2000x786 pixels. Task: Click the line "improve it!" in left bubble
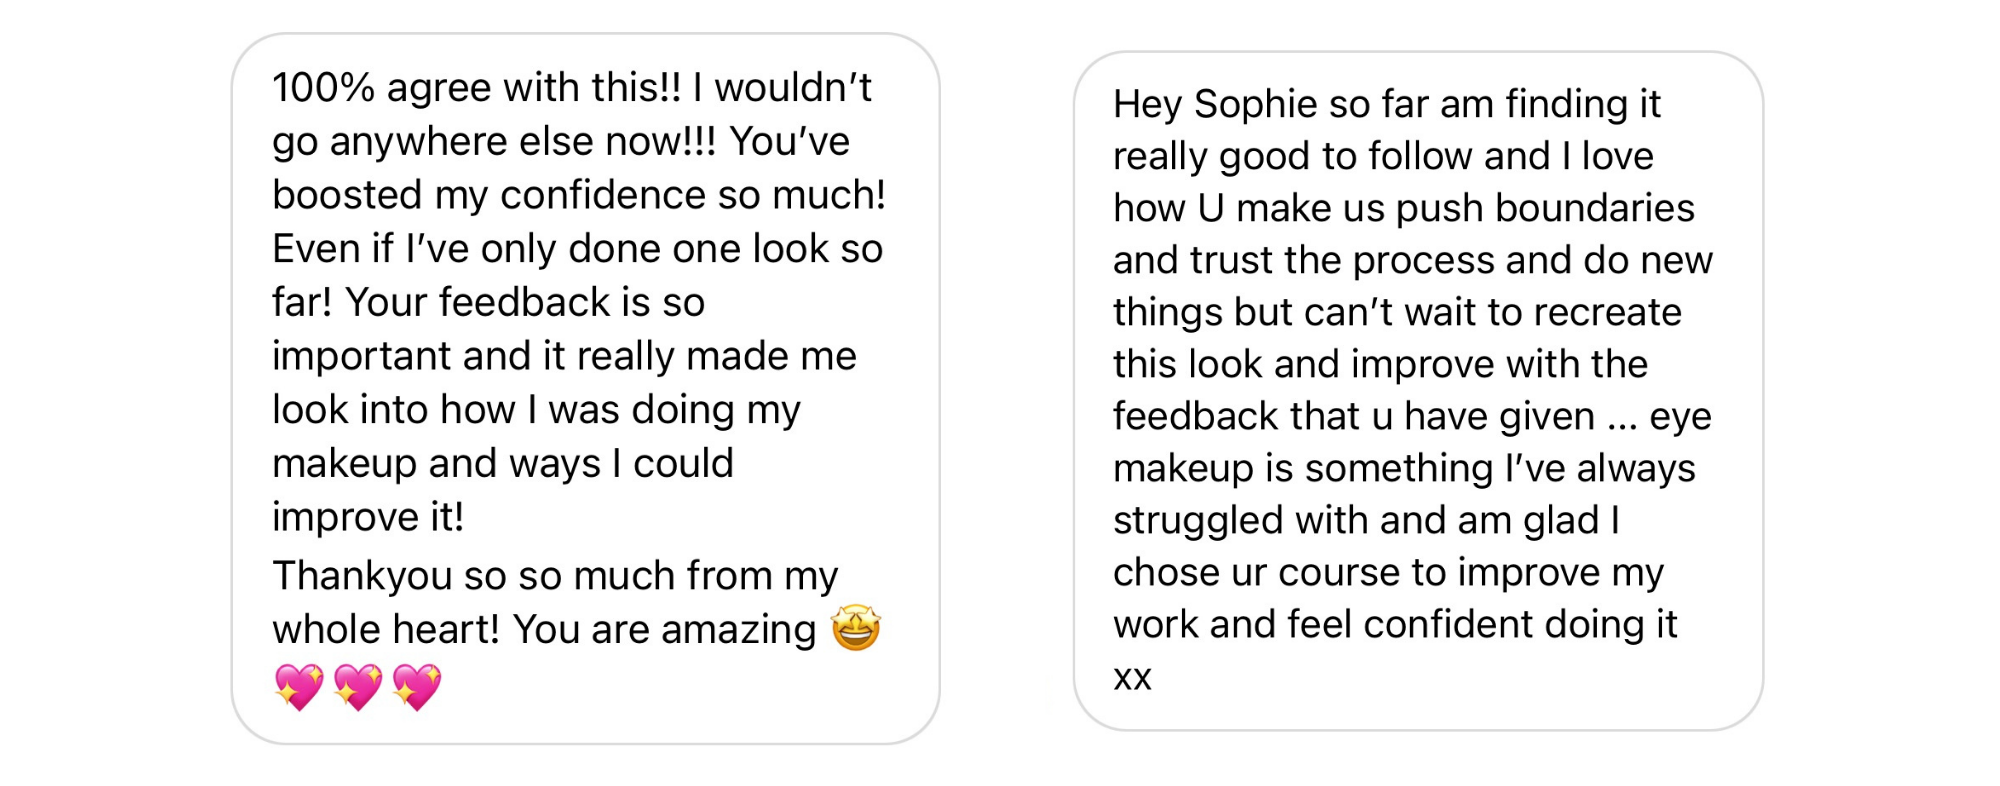(368, 517)
